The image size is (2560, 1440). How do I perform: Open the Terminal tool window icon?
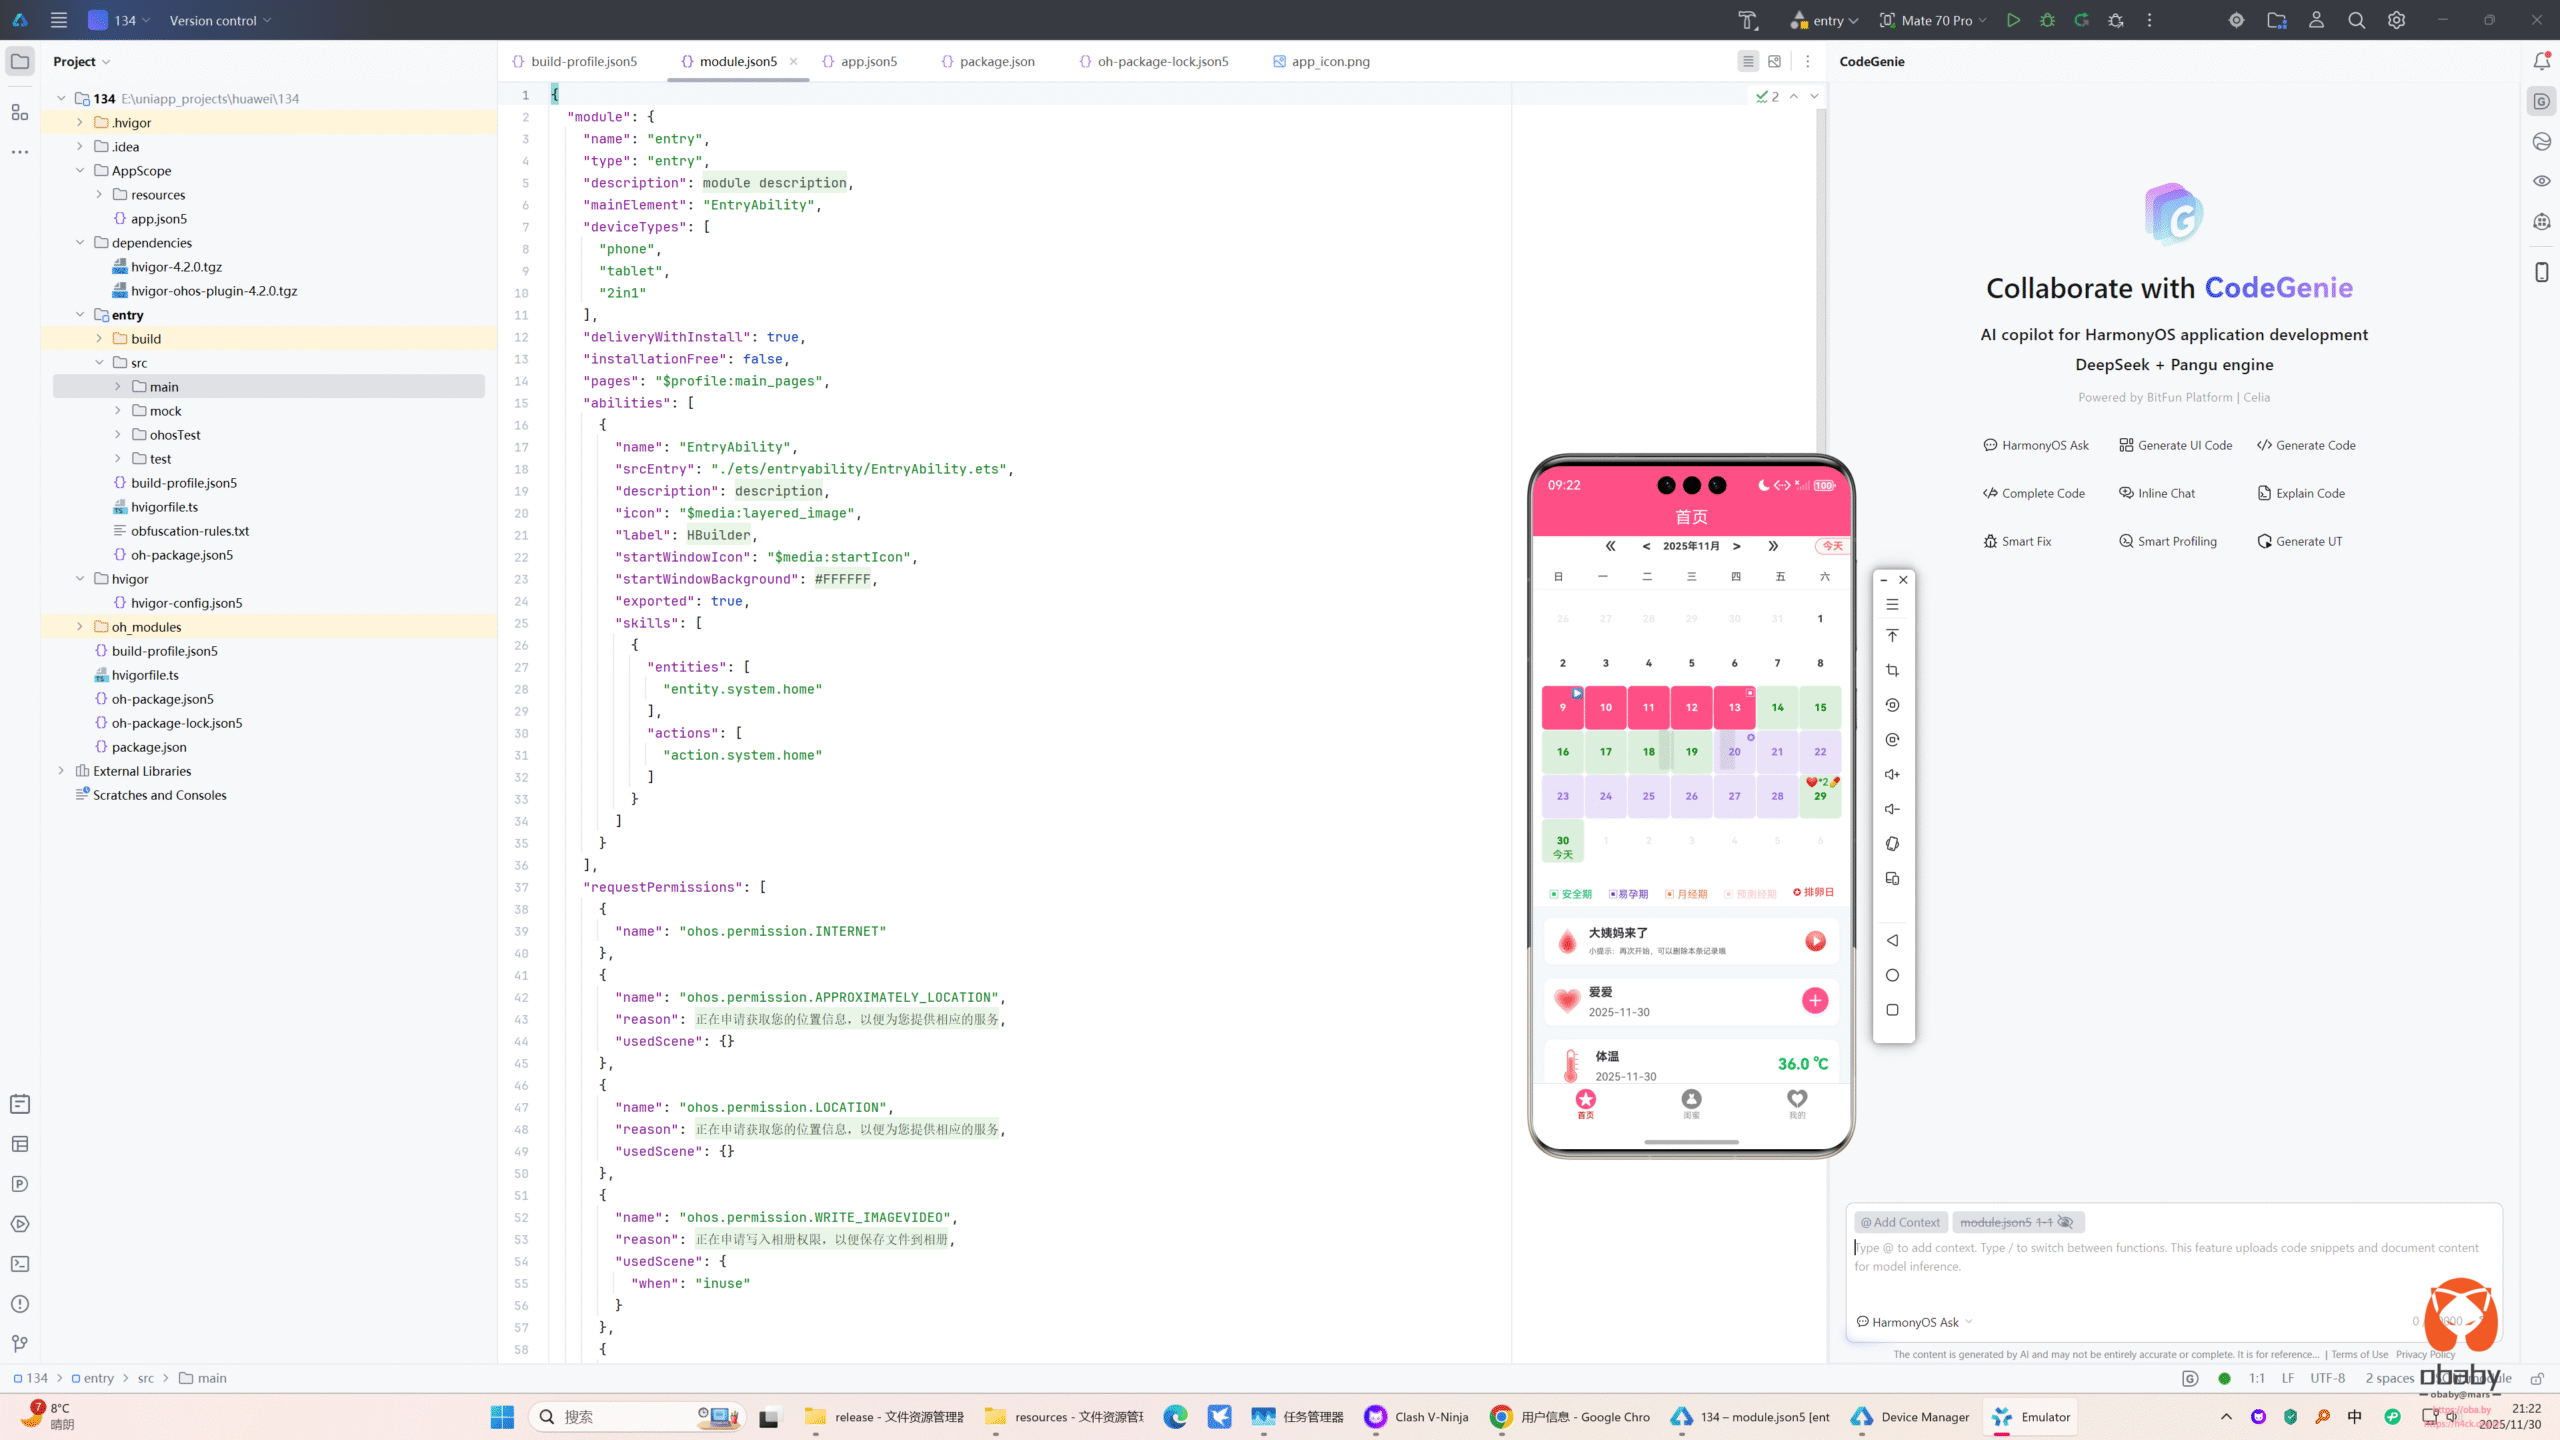[20, 1264]
